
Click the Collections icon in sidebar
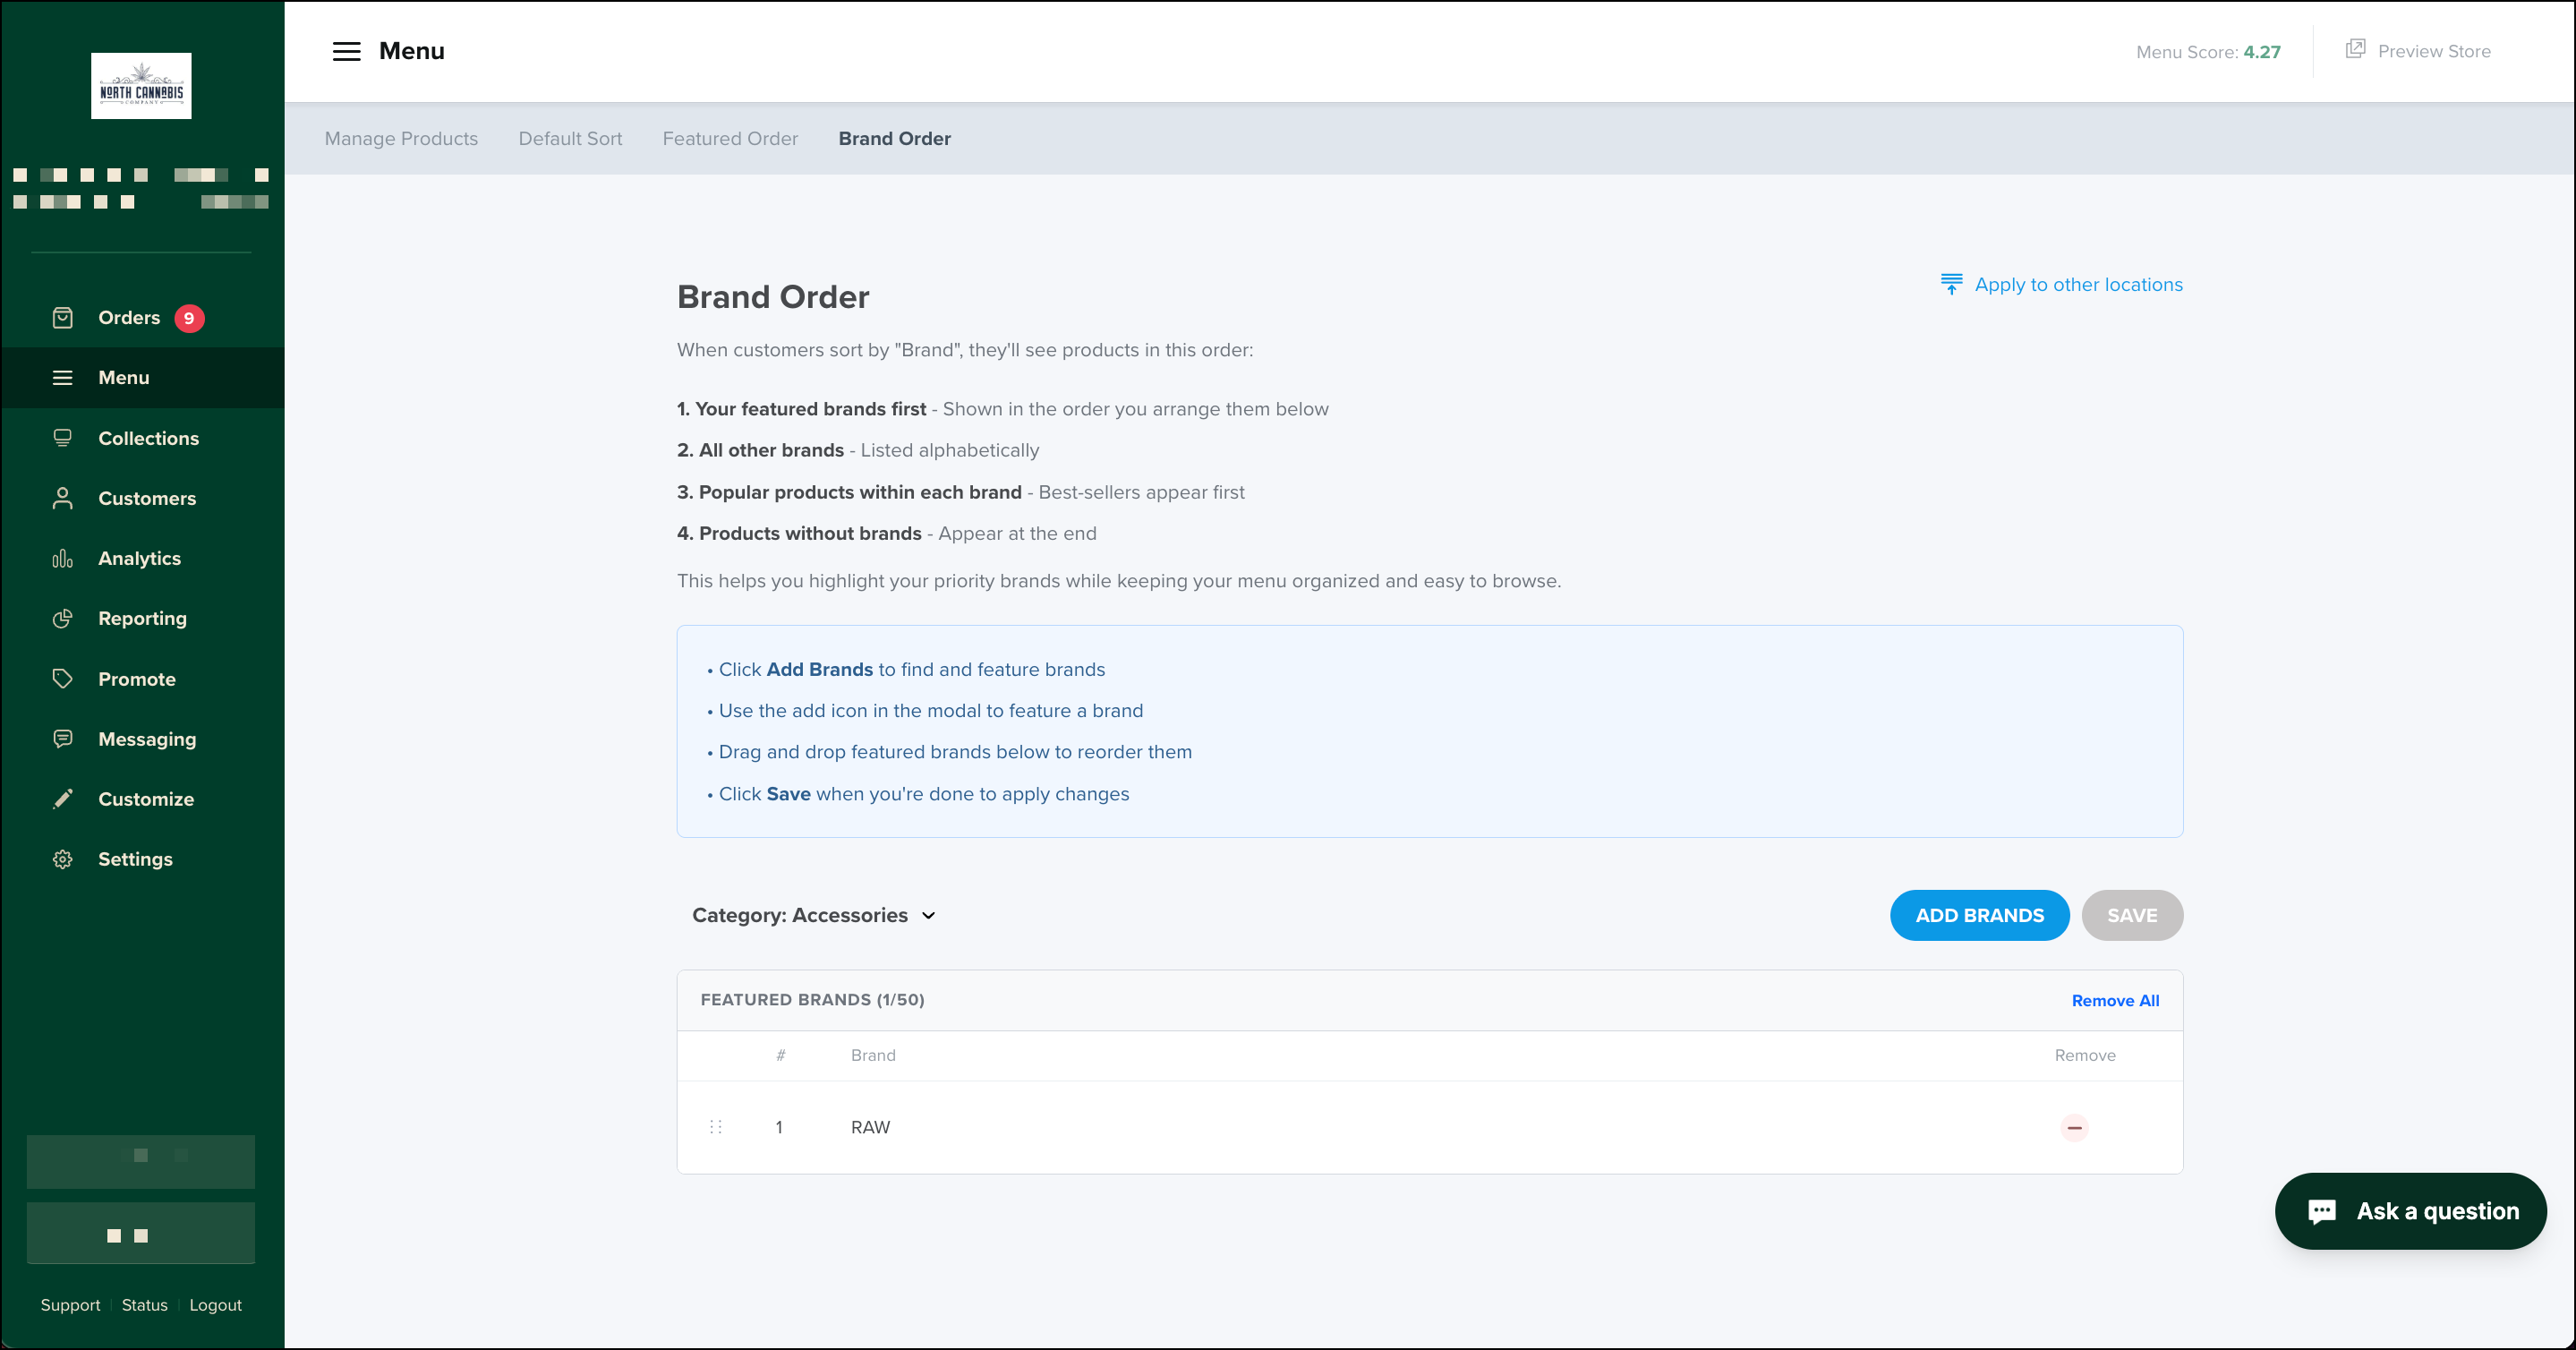62,438
